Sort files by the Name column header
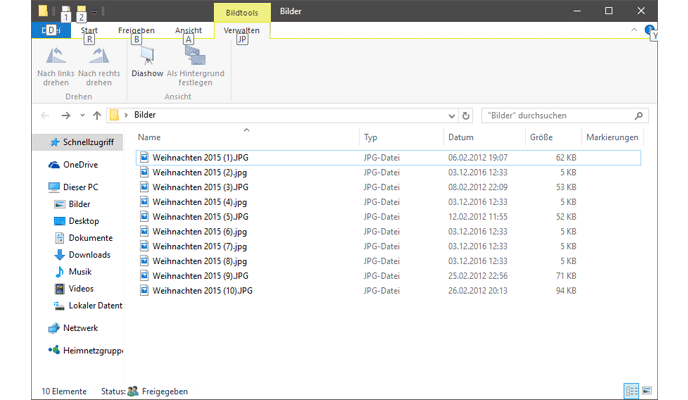Image resolution: width=688 pixels, height=400 pixels. [x=149, y=137]
